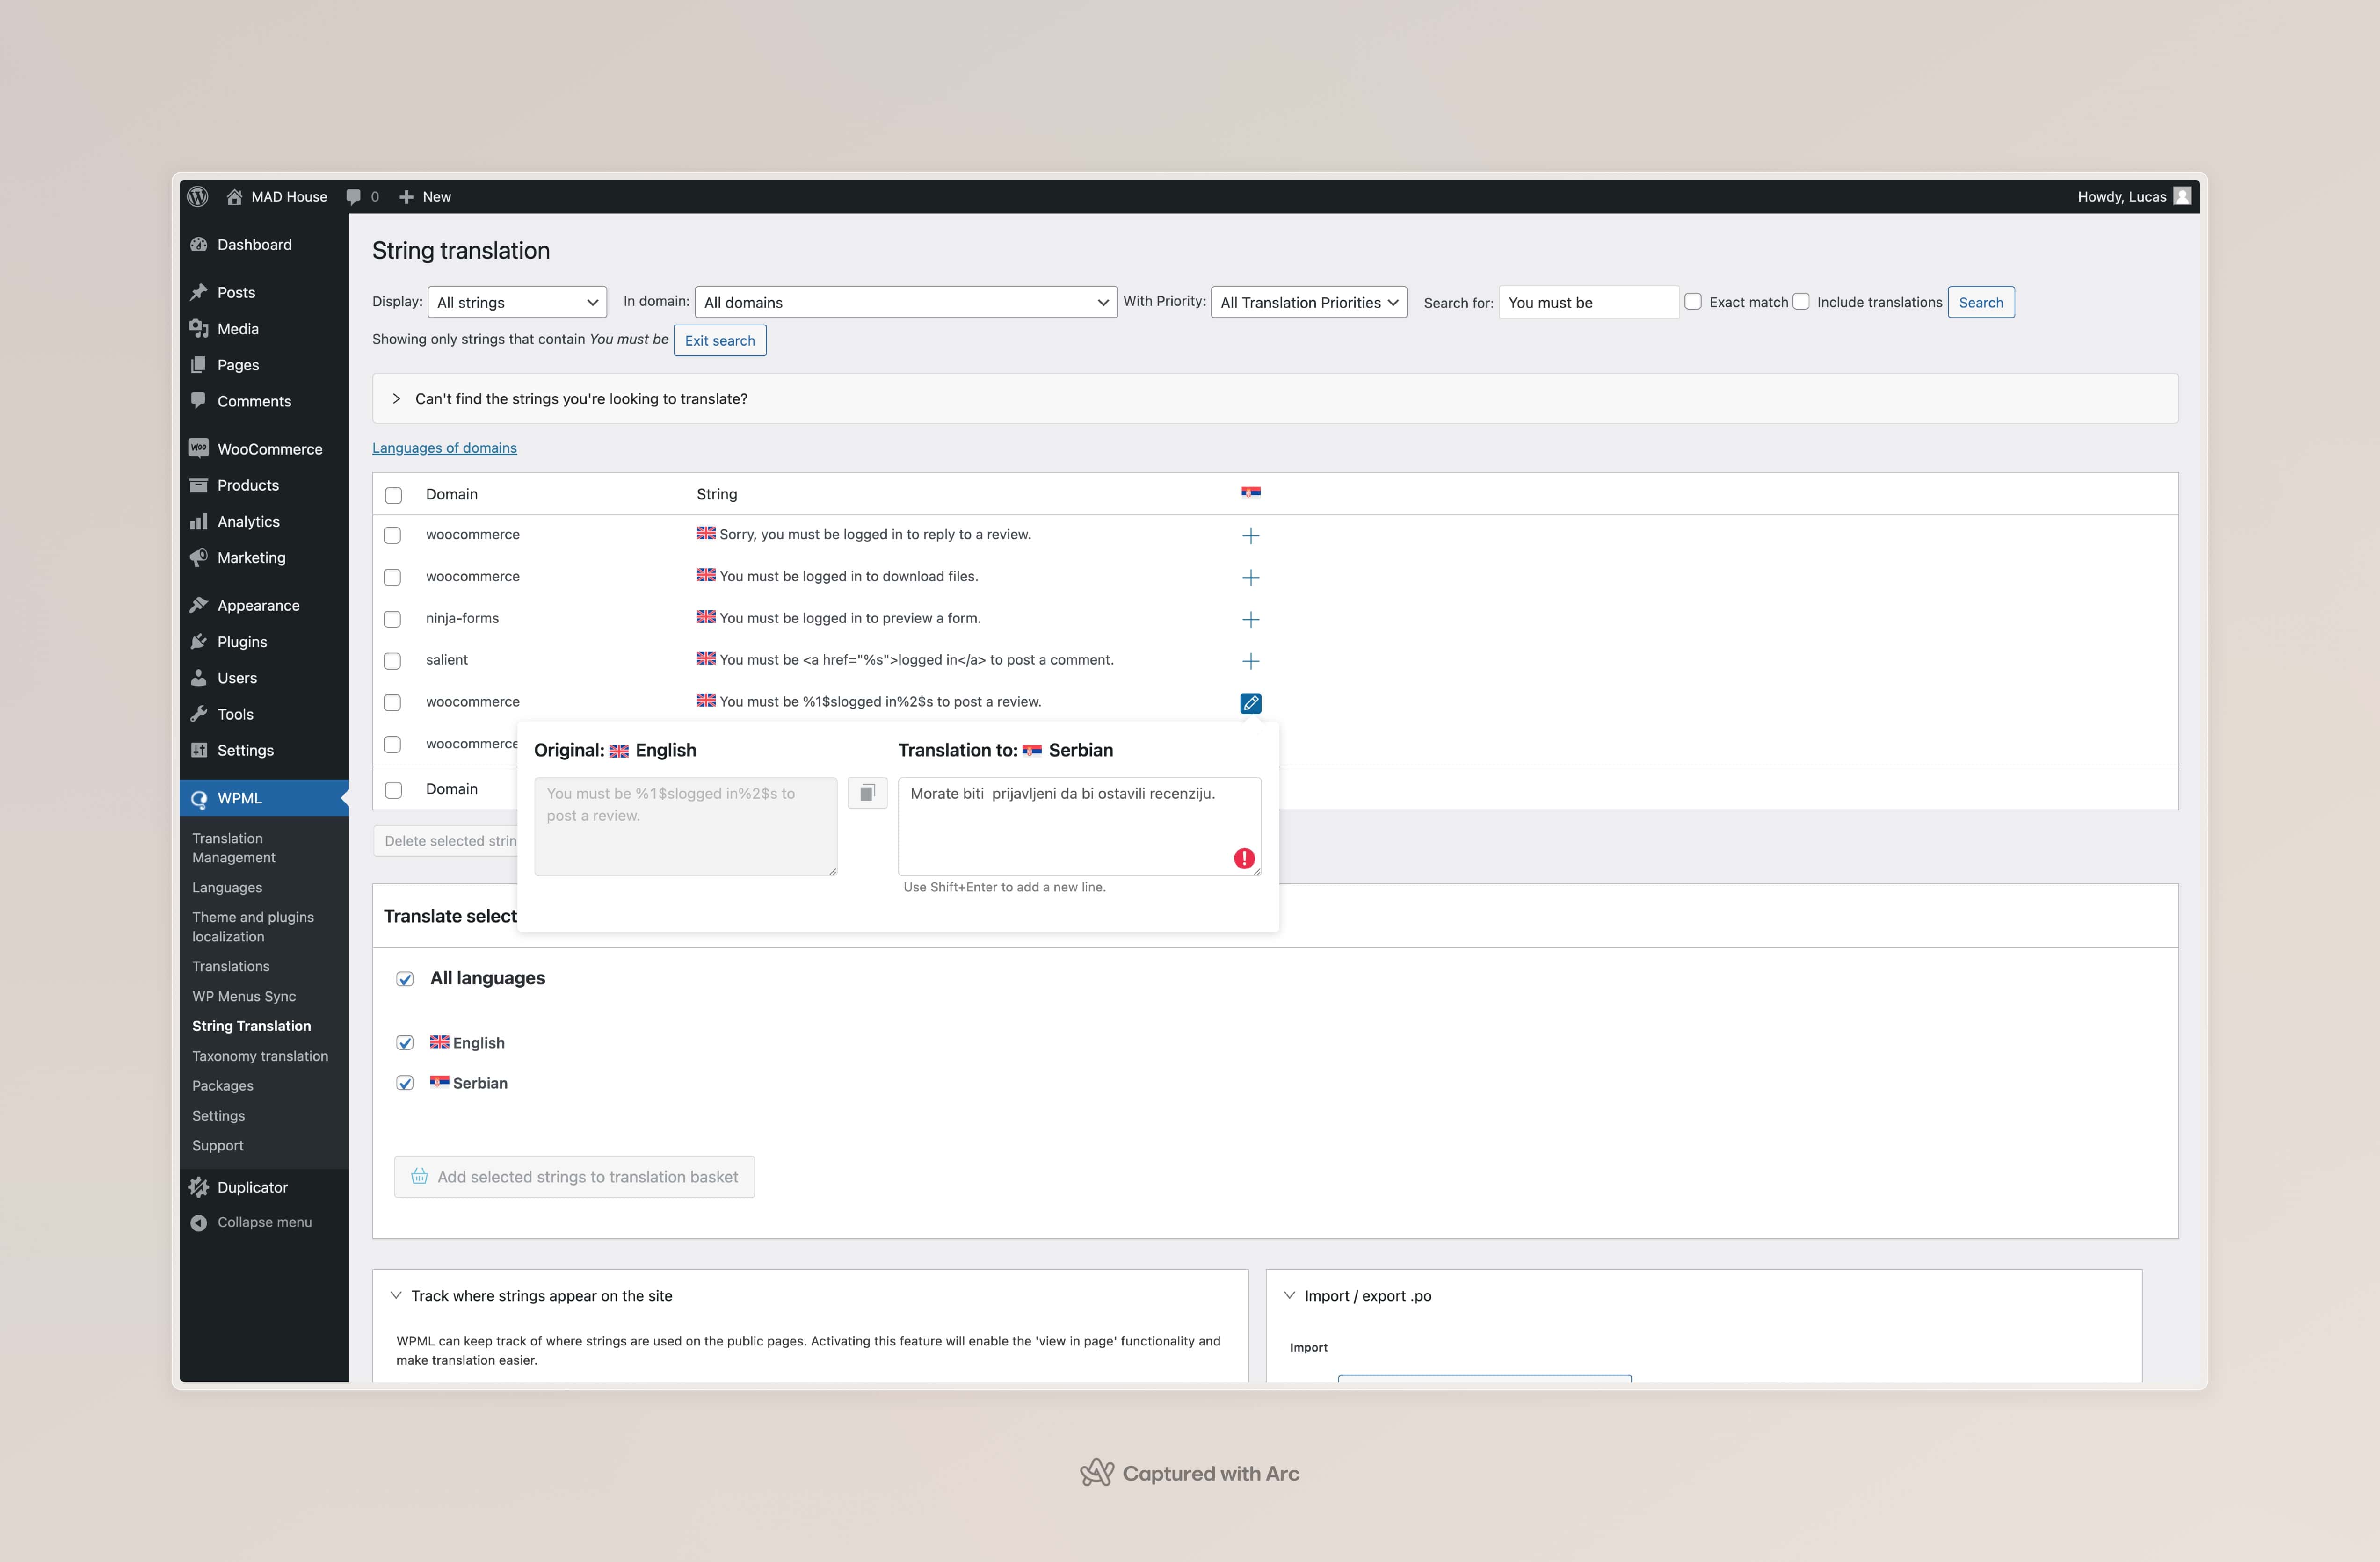Image resolution: width=2380 pixels, height=1562 pixels.
Task: Click the WordPress logo icon
Action: click(198, 196)
